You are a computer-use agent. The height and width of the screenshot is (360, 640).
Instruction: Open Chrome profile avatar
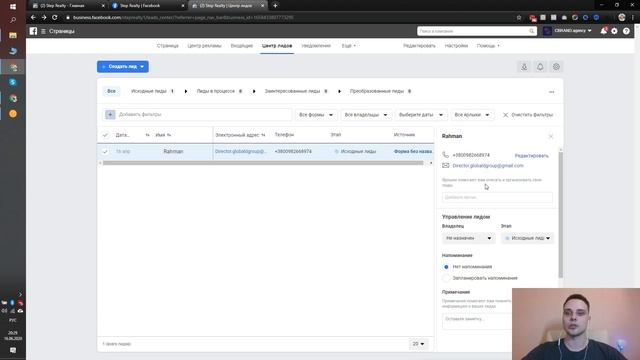coord(622,17)
